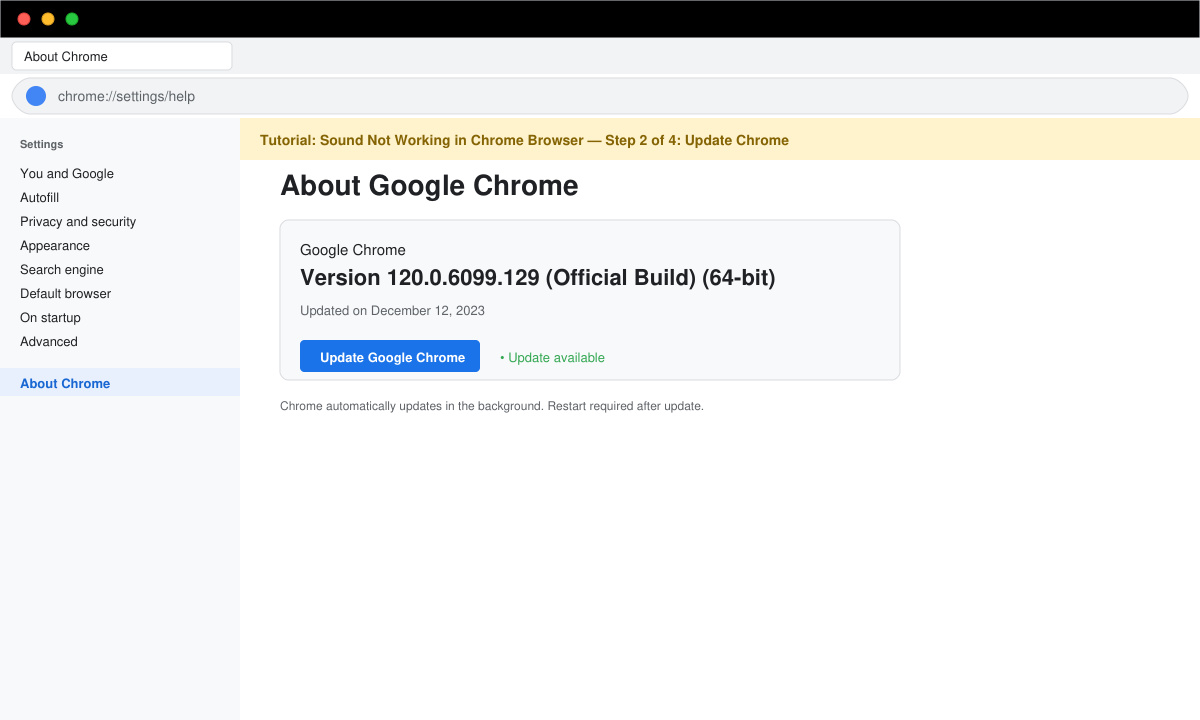
Task: Click the Settings sidebar header
Action: [41, 144]
